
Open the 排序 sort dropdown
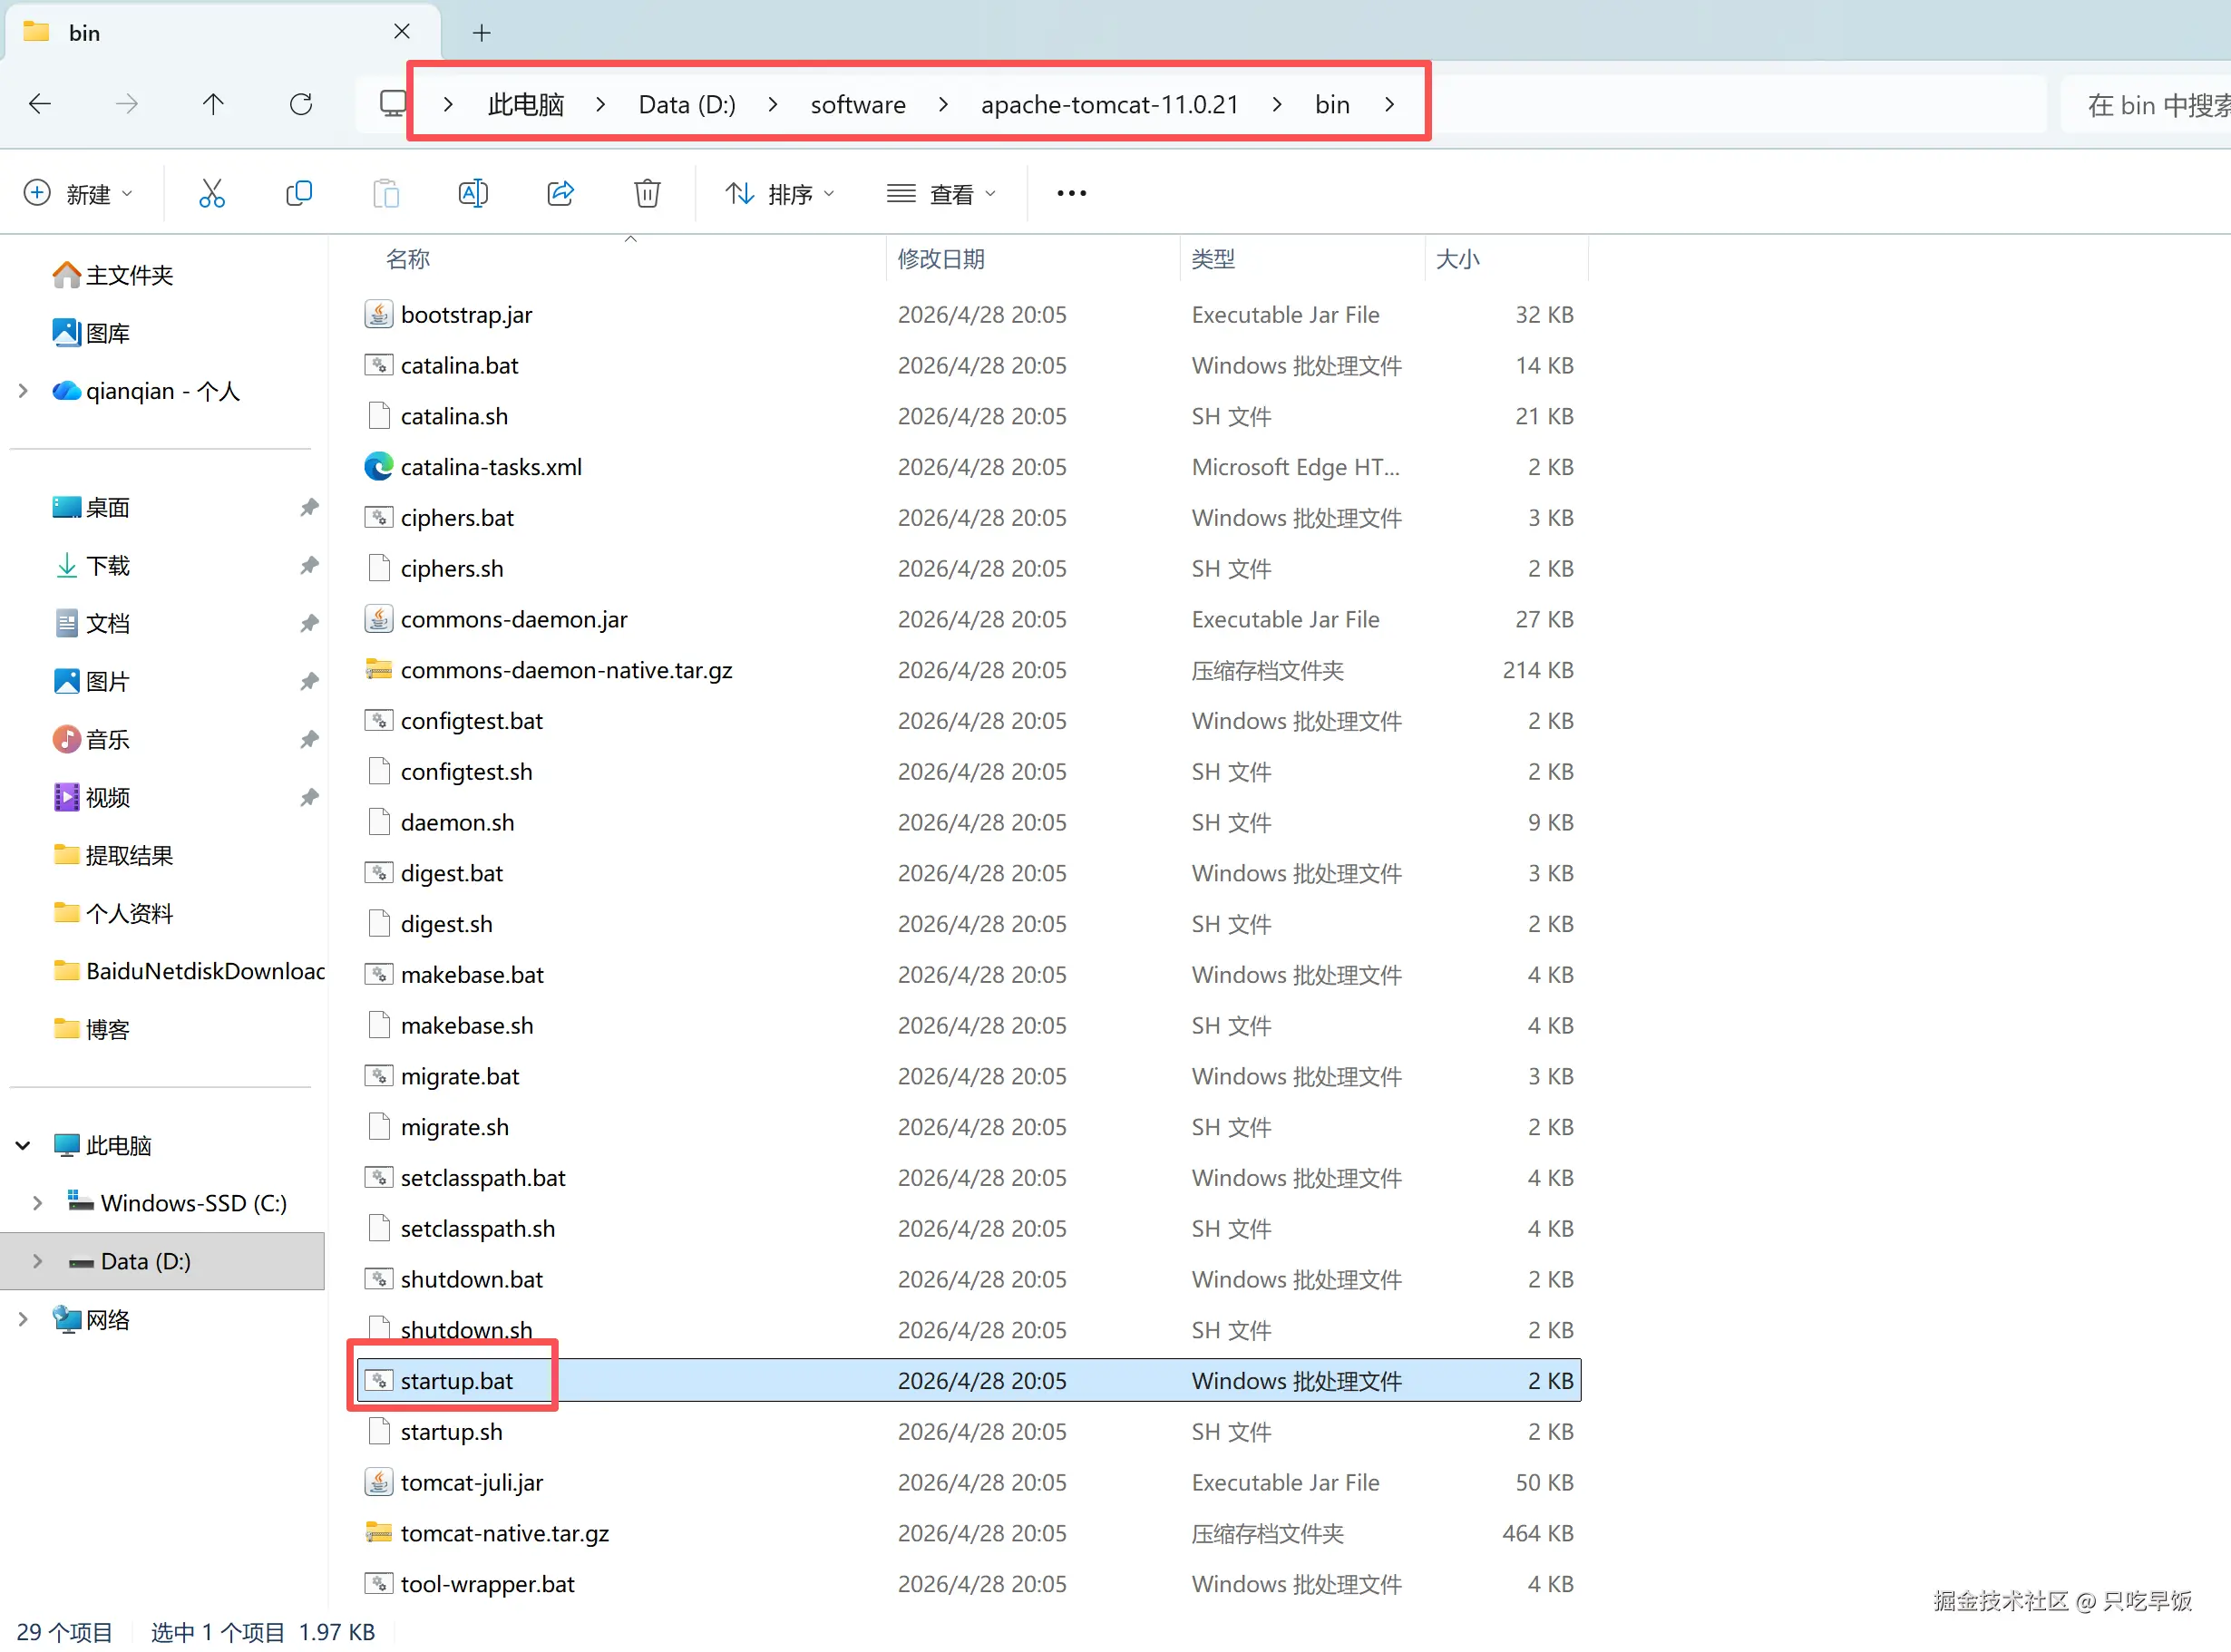tap(779, 193)
